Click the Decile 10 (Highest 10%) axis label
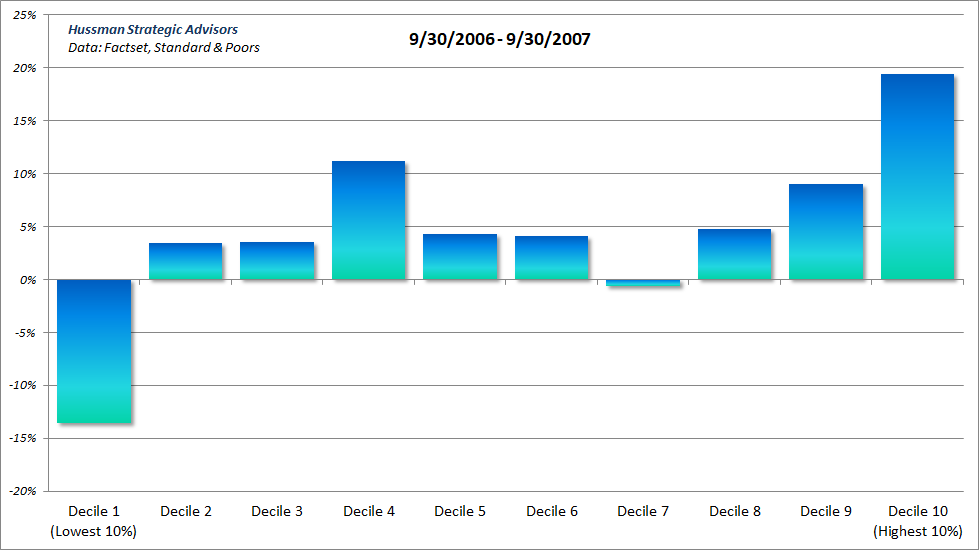 917,521
